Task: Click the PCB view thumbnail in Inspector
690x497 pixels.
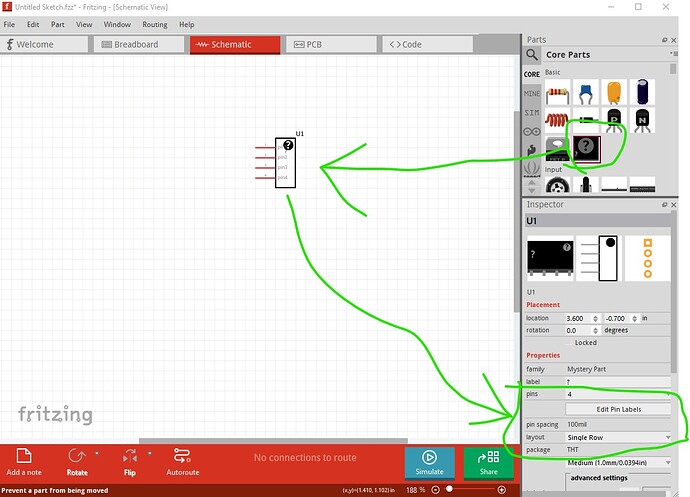Action: (x=647, y=258)
